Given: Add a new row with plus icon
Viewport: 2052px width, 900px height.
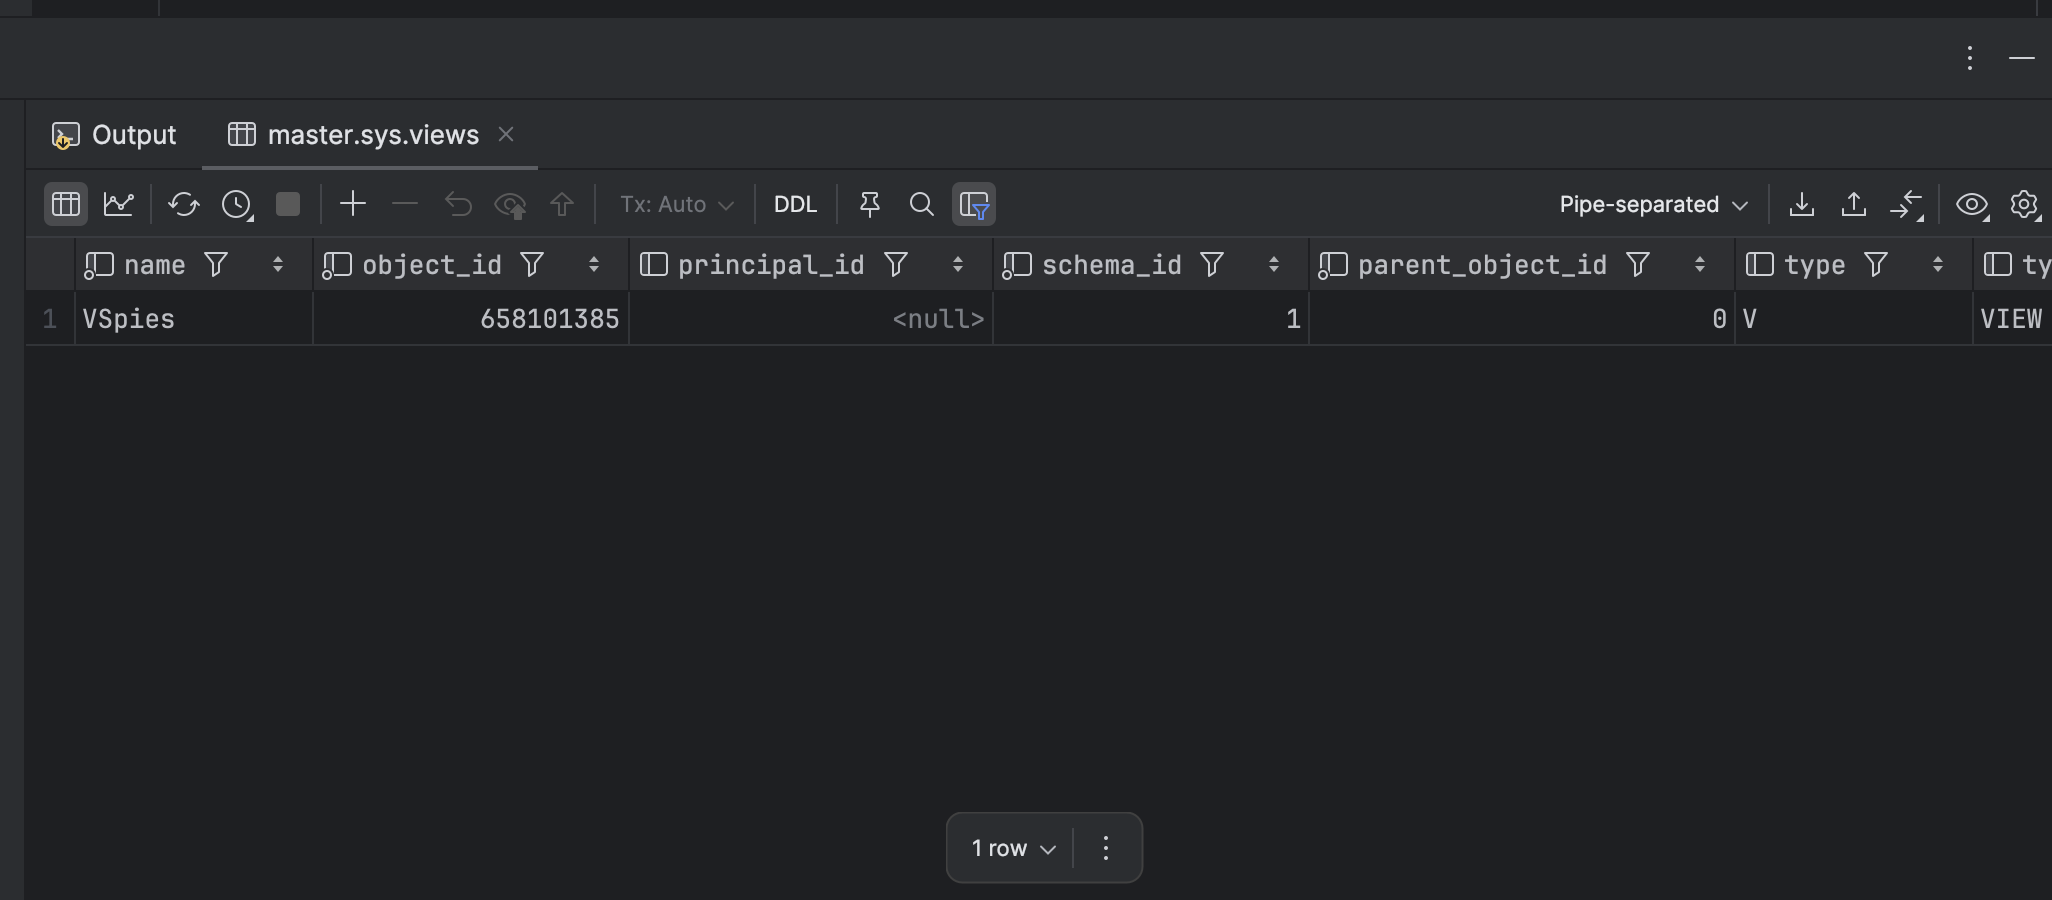Looking at the screenshot, I should (353, 204).
